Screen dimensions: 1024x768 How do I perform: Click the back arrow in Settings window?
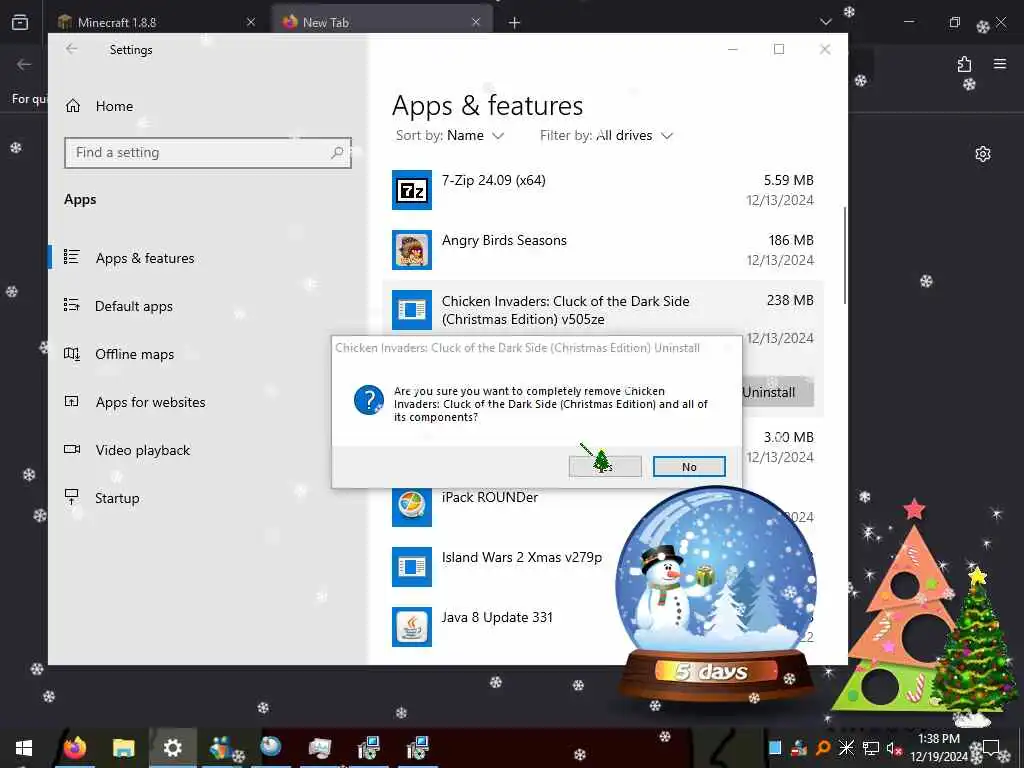click(x=71, y=49)
